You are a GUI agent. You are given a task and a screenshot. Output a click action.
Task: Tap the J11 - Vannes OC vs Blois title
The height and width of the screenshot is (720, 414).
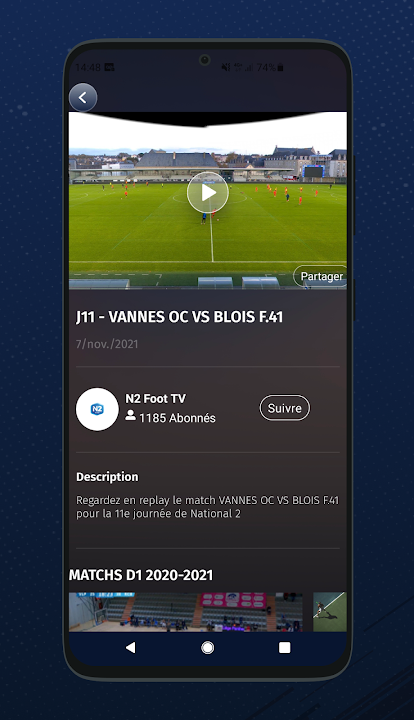179,317
